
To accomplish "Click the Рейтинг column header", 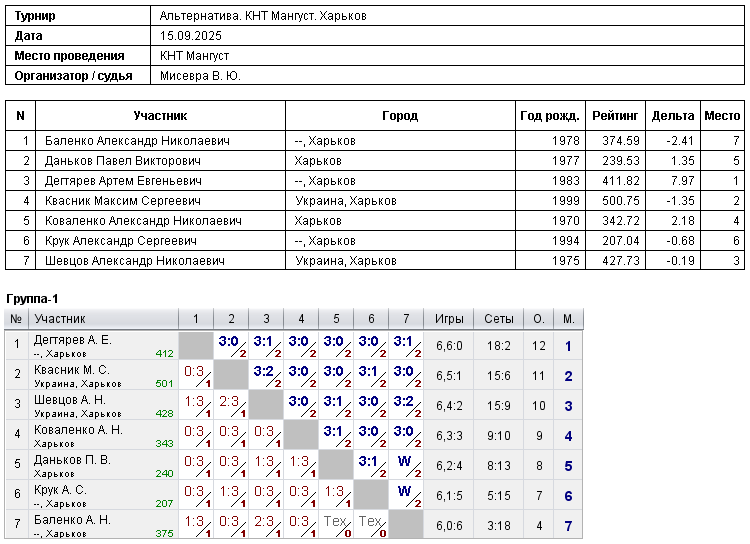I will (615, 116).
